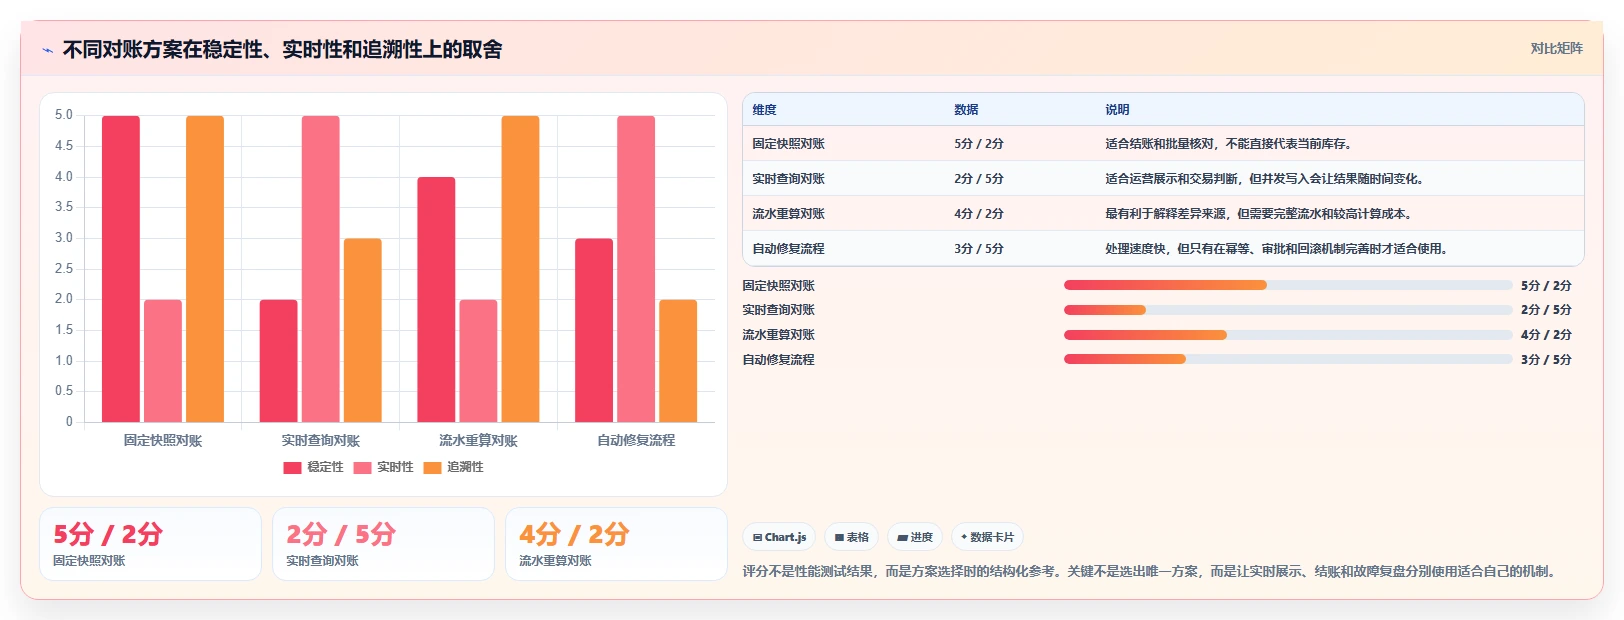Click the 固定快照对账 chart axis label

[163, 441]
